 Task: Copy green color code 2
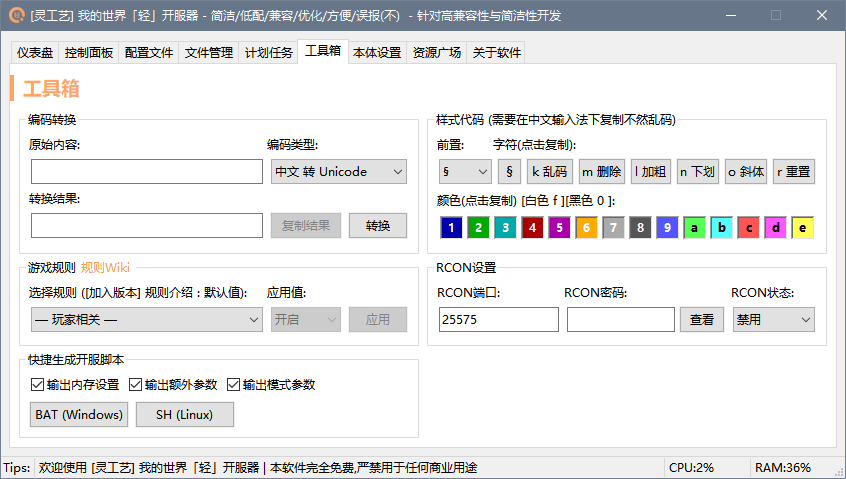[x=478, y=228]
